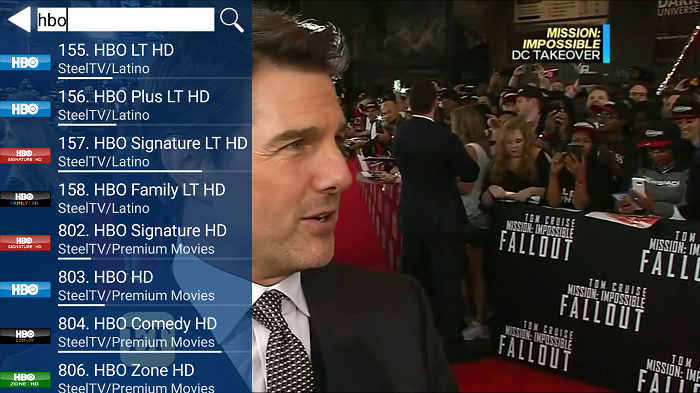
Task: Open 806. HBO Zone HD channel
Action: coord(126,375)
